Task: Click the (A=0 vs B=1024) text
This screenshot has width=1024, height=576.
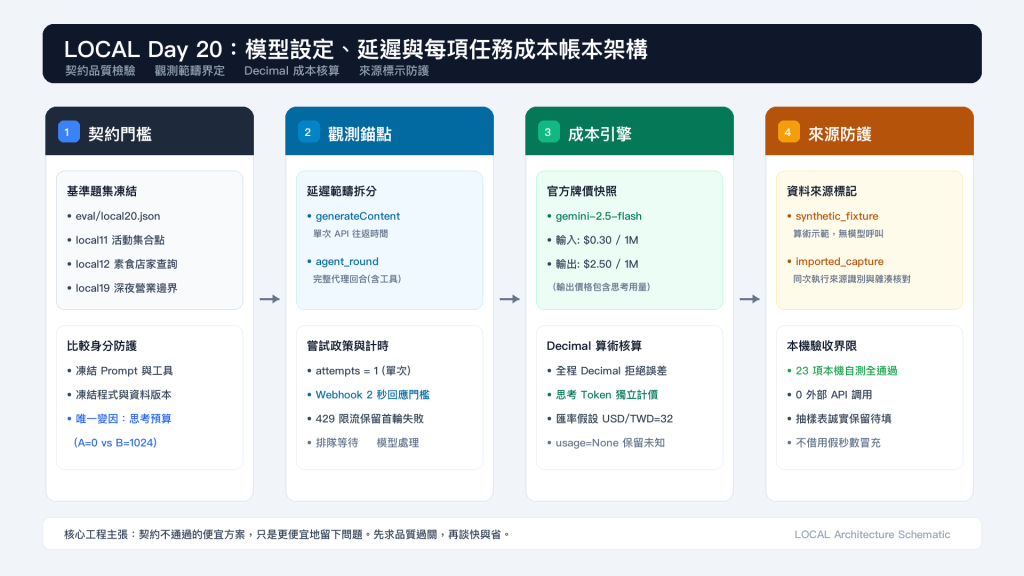Action: pos(115,443)
